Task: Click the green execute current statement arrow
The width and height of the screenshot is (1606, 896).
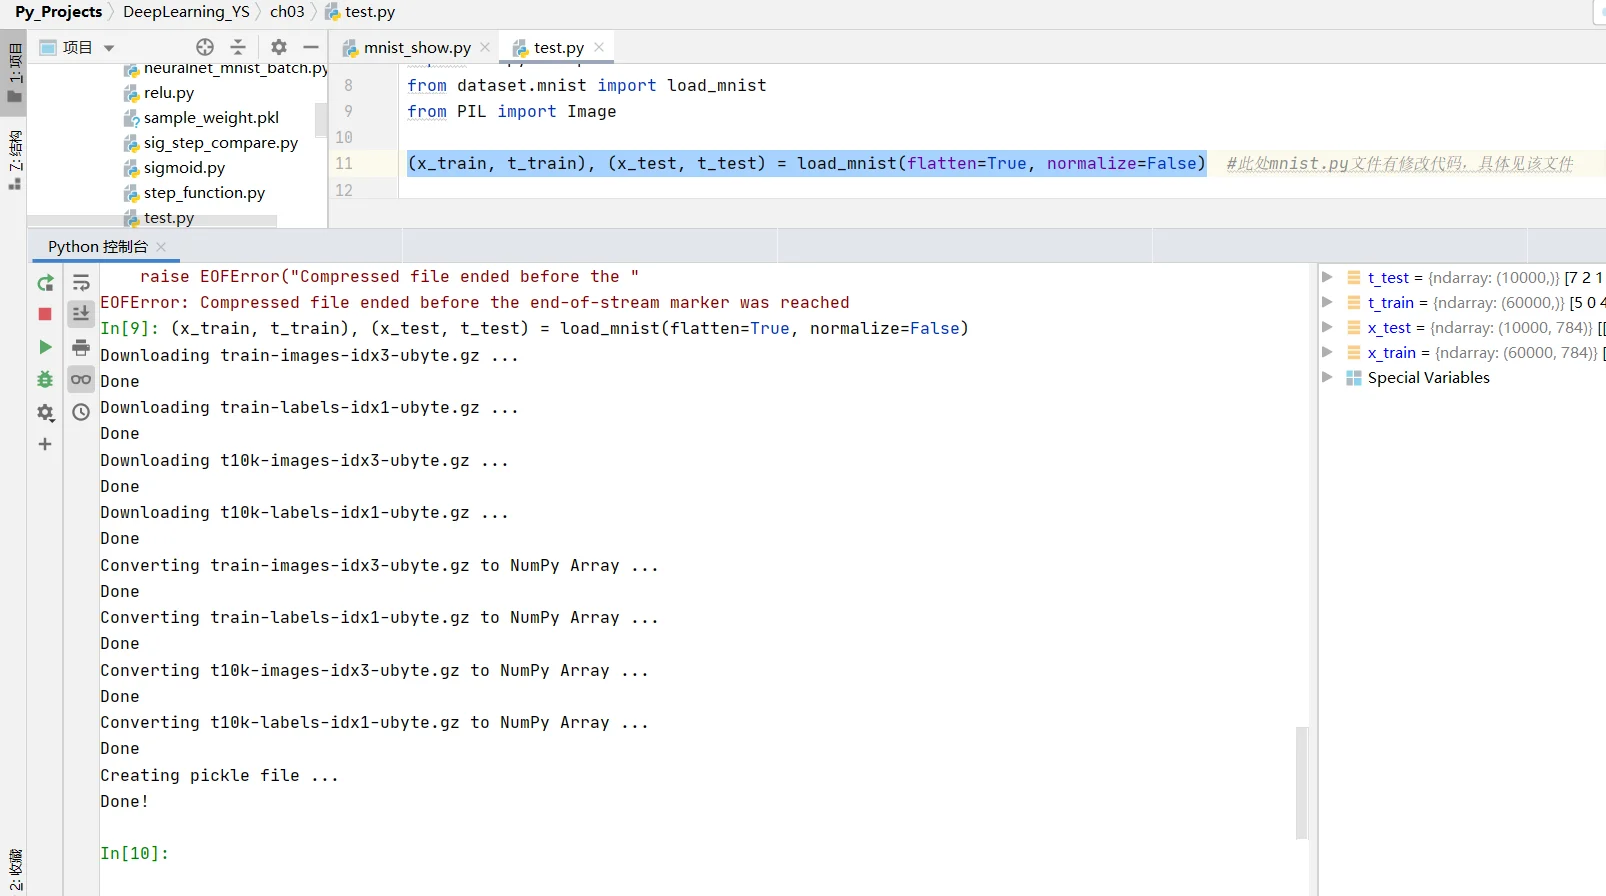Action: (x=45, y=347)
